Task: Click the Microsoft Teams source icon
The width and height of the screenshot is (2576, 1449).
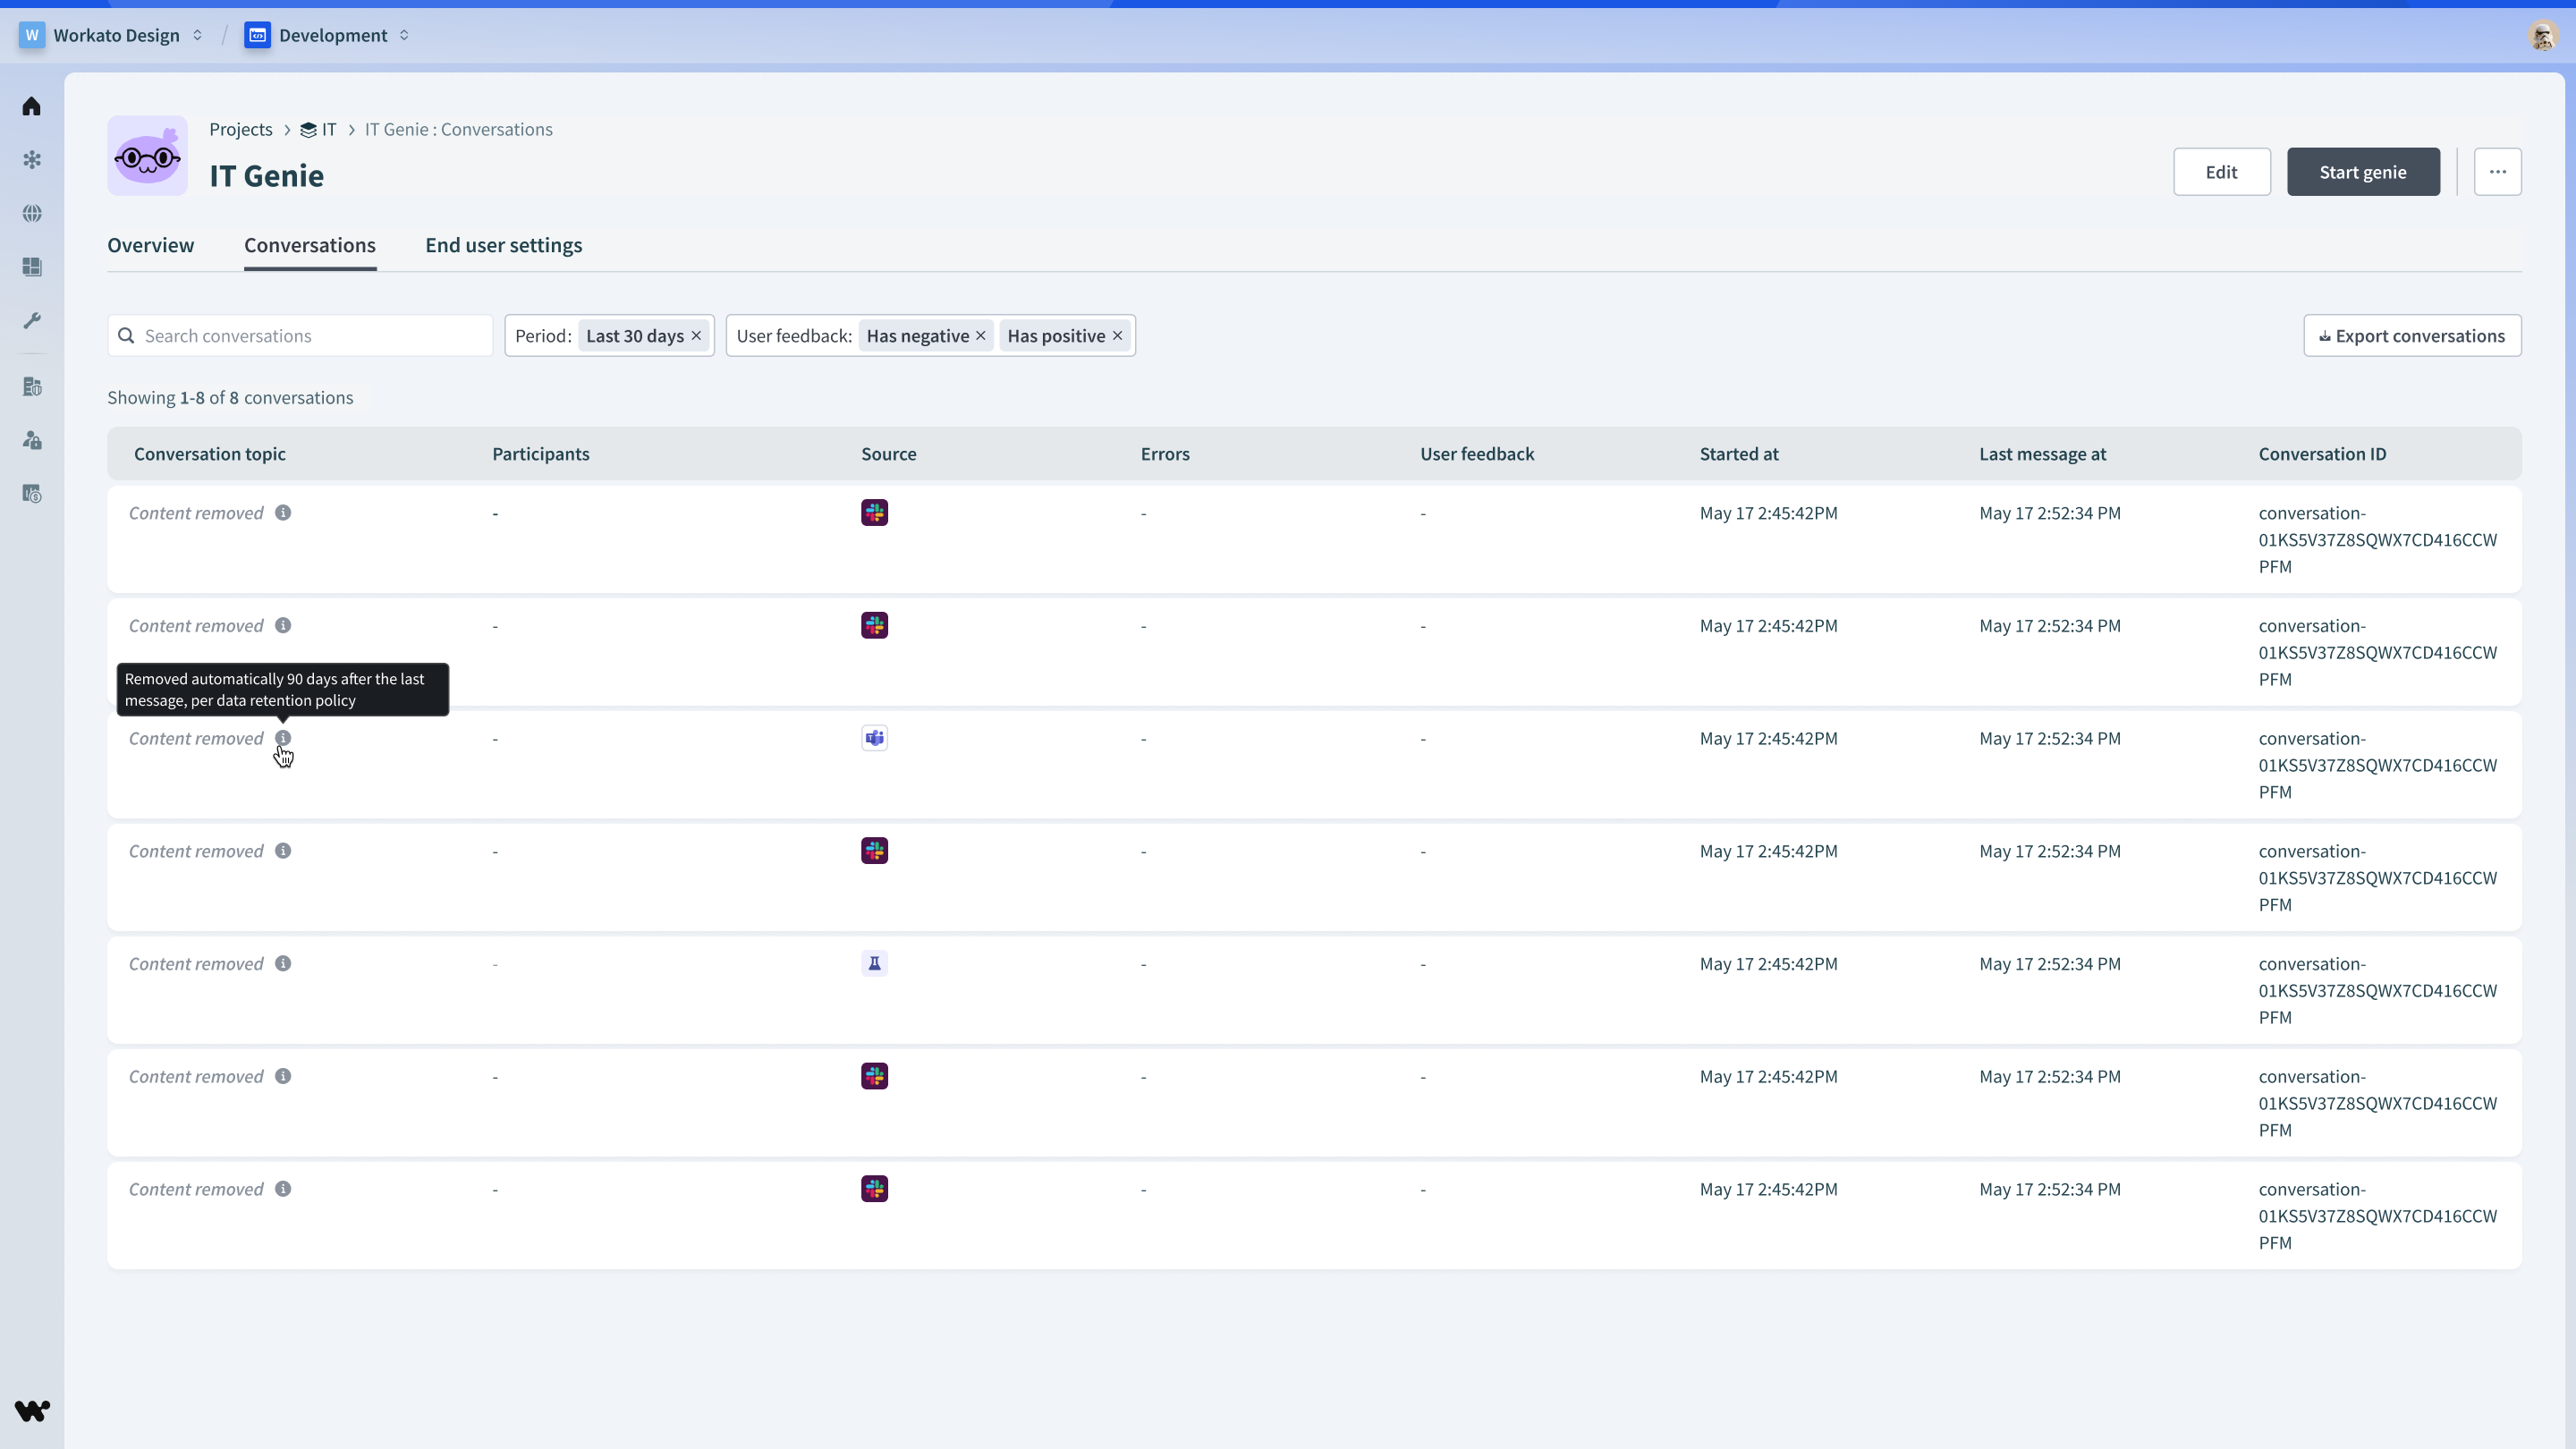Action: (x=875, y=738)
